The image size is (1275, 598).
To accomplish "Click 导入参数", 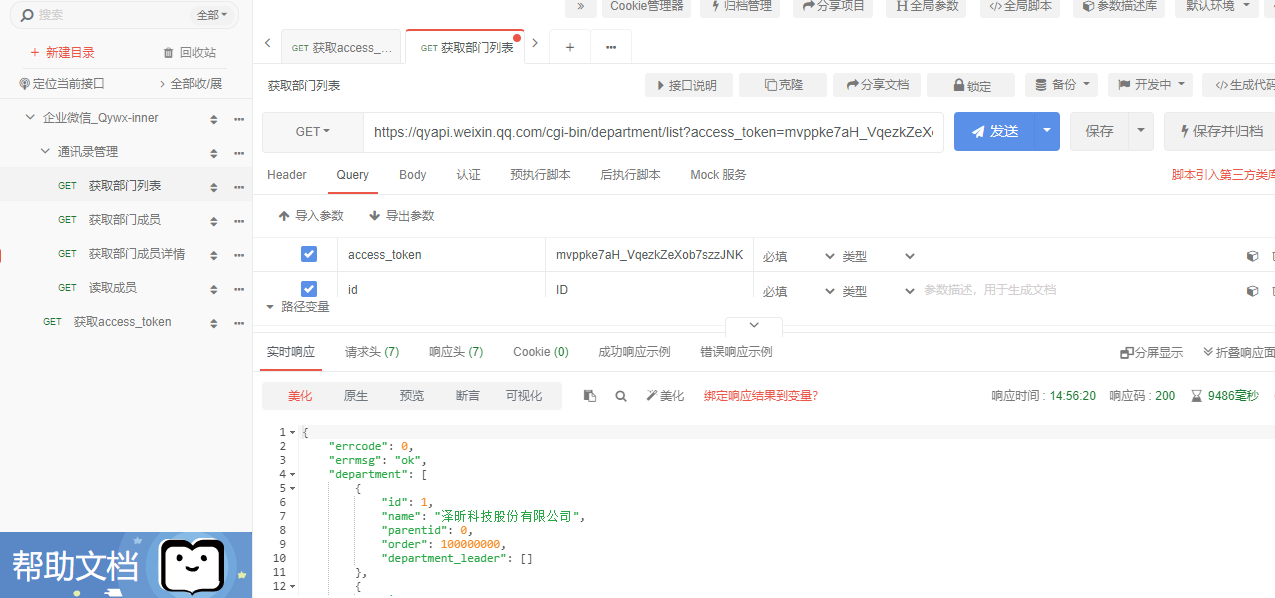I will (x=311, y=216).
